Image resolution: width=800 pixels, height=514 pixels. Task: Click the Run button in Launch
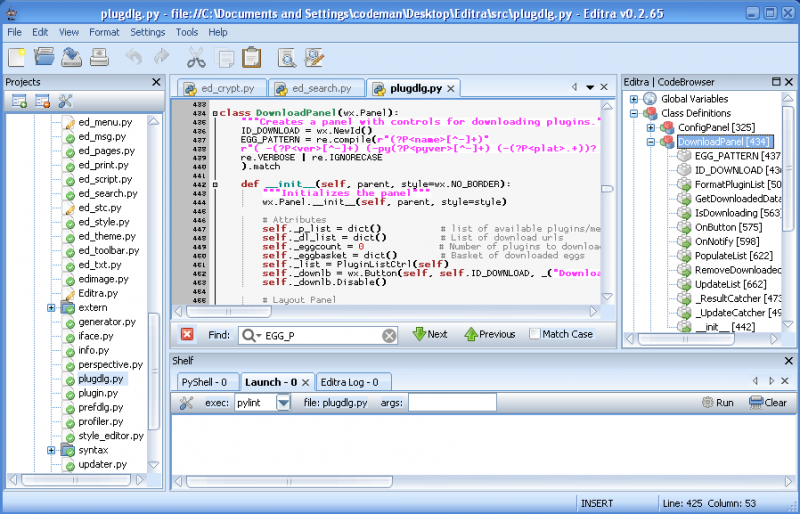point(718,403)
